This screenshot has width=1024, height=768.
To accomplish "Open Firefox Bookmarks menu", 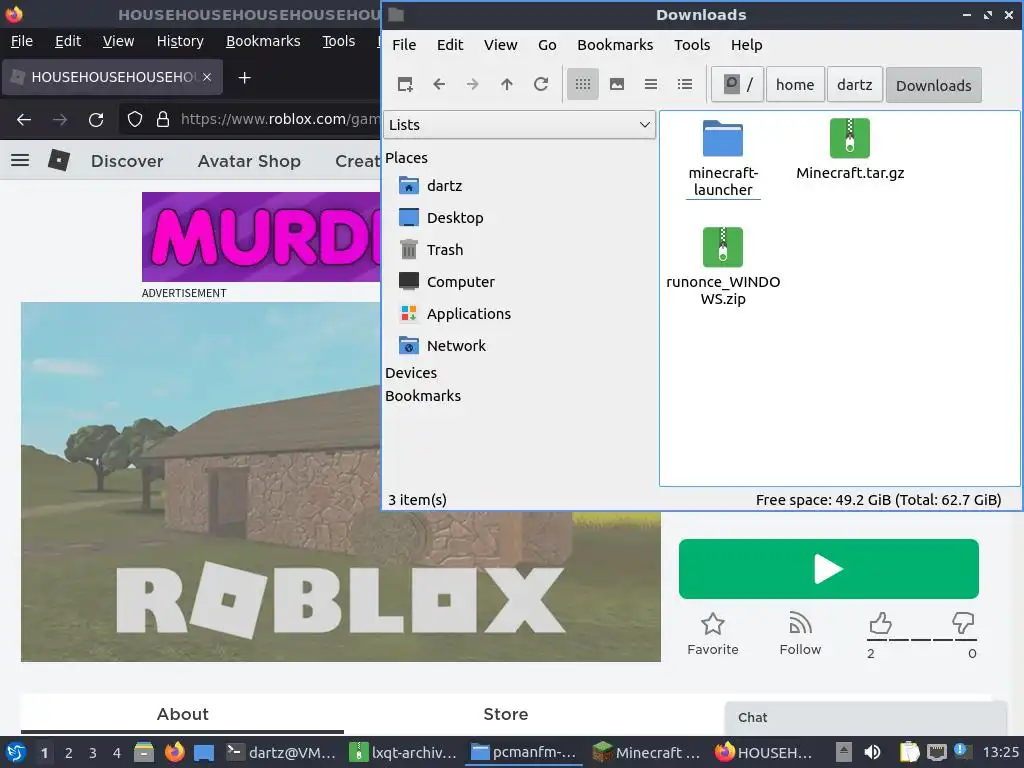I will (x=263, y=41).
